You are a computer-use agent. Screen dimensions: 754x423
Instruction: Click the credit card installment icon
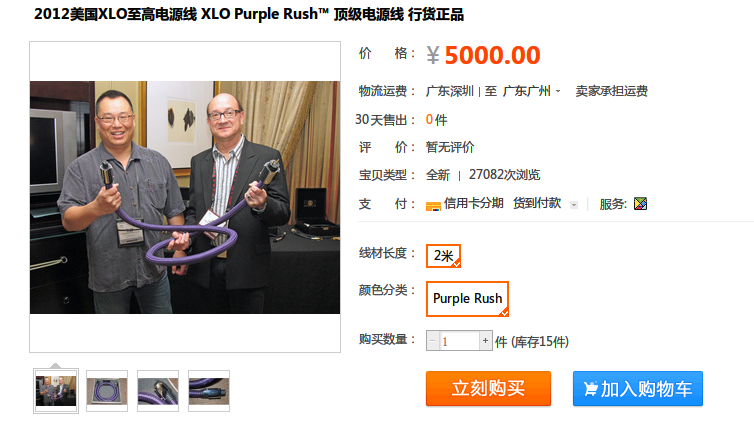click(x=433, y=206)
